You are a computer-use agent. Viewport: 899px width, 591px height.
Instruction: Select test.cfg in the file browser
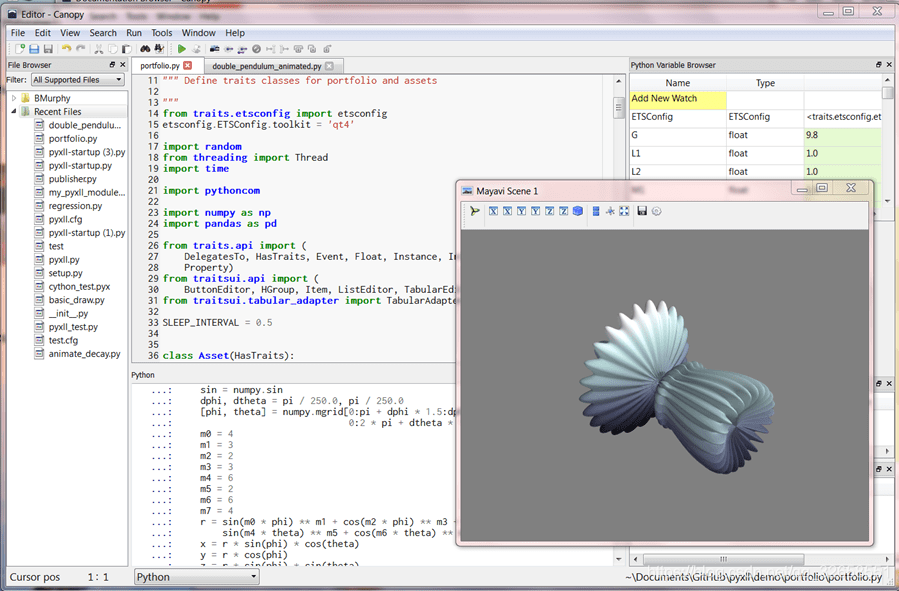pyautogui.click(x=63, y=340)
